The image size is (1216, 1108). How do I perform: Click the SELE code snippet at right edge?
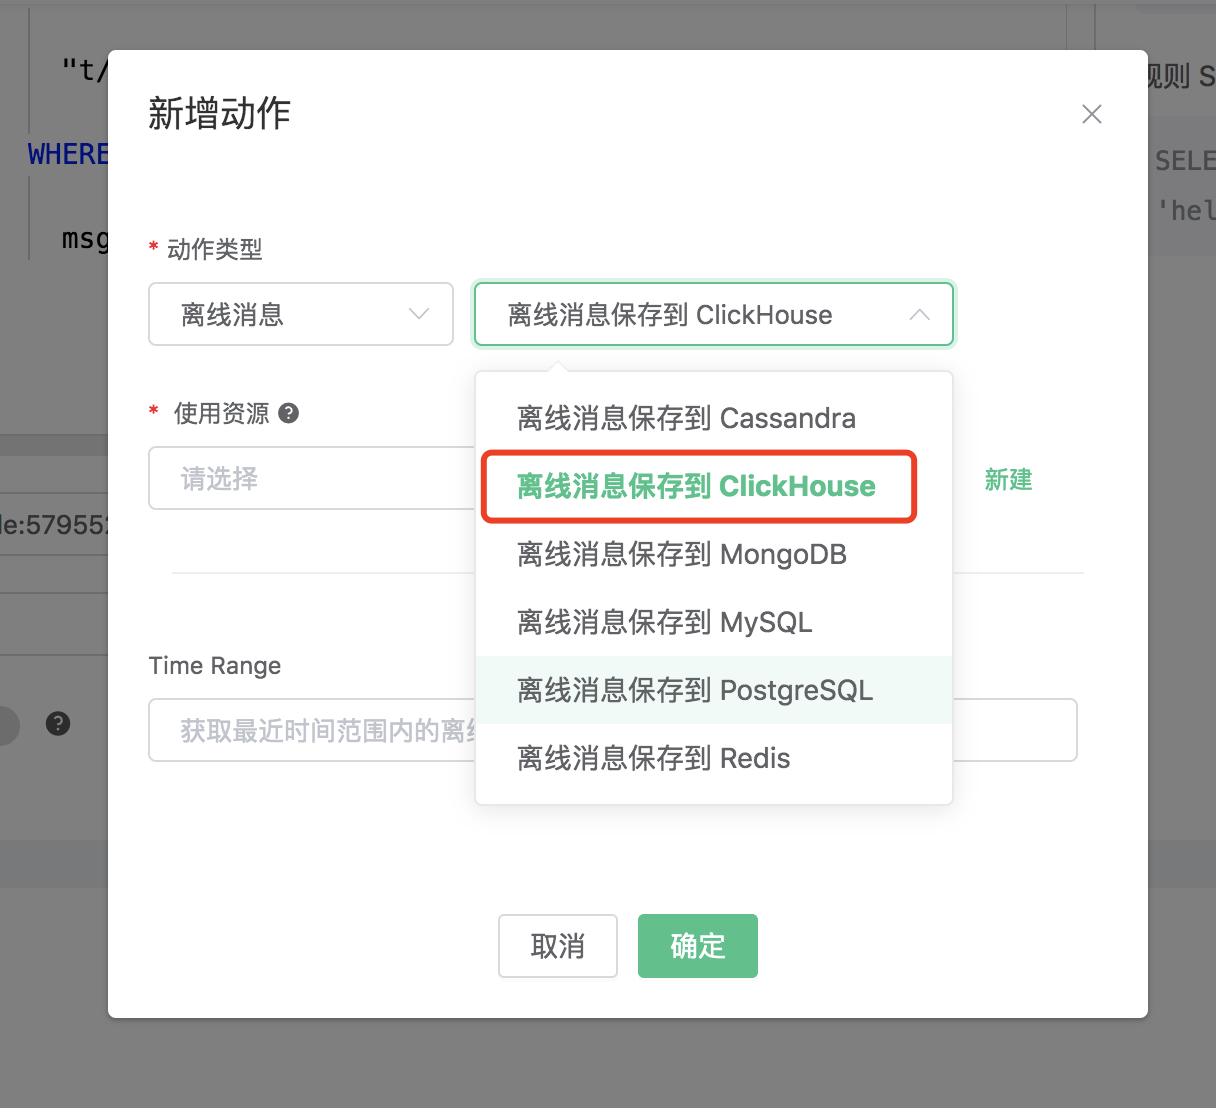pos(1185,161)
